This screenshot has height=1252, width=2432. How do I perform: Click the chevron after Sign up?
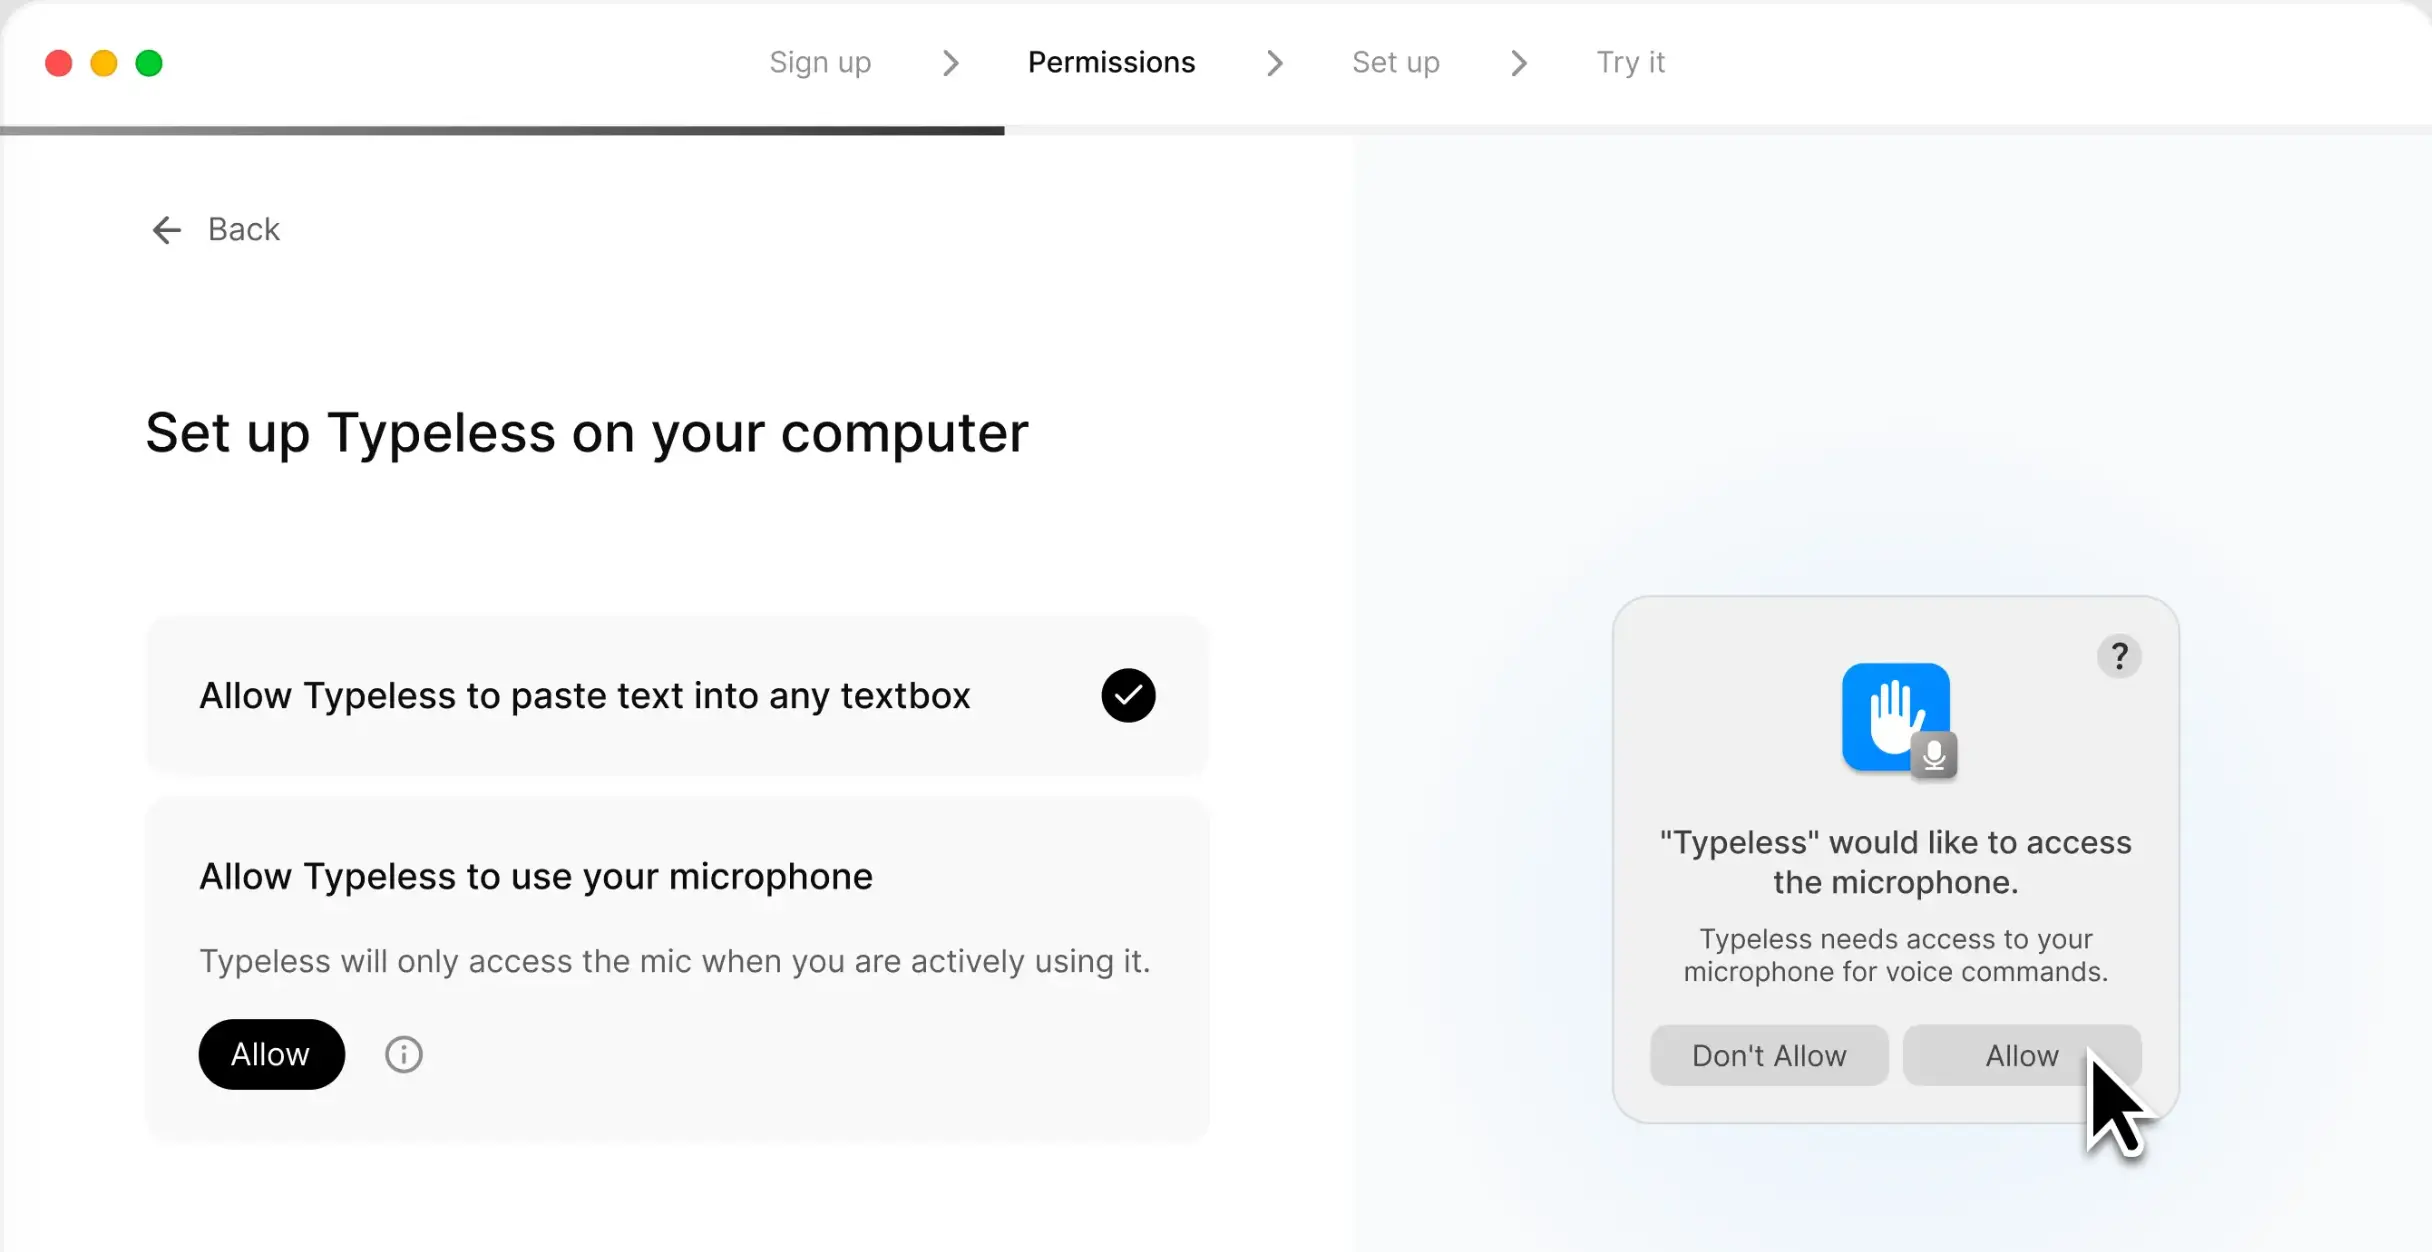(950, 63)
